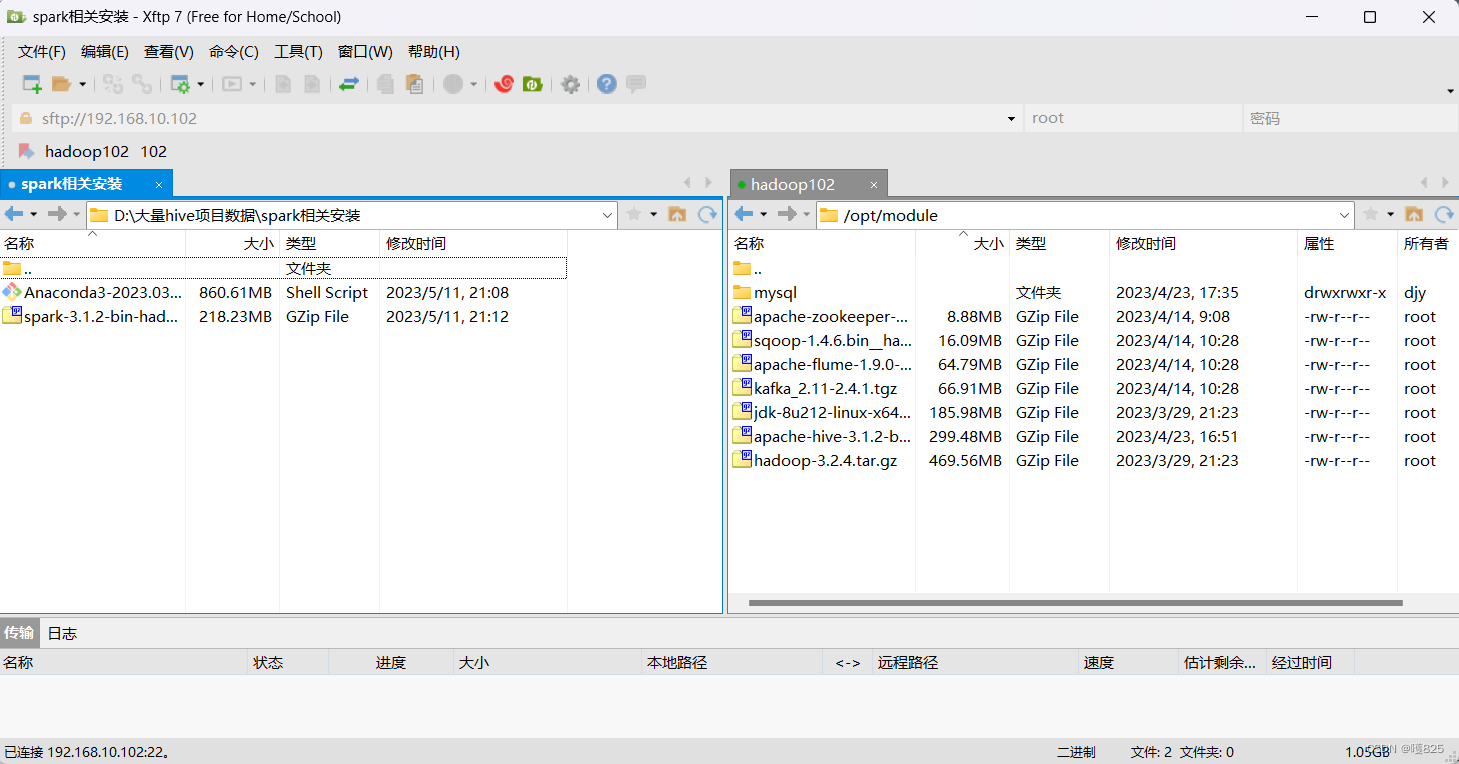Click the Open Session folder icon

coord(62,84)
